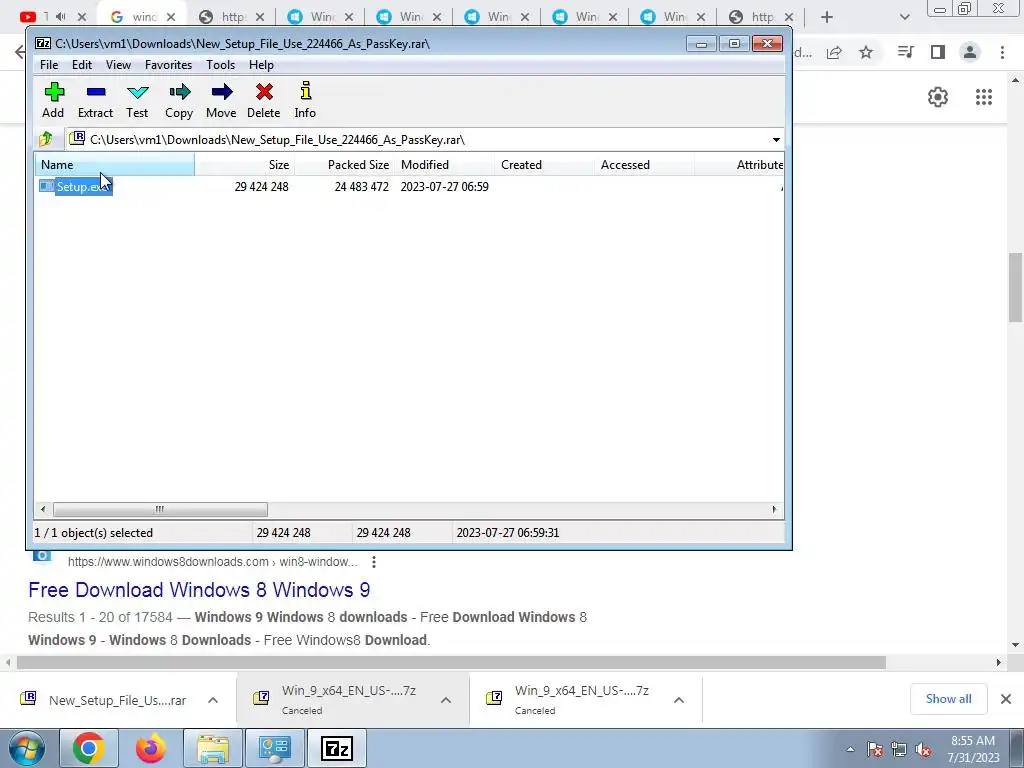
Task: Open Chrome reading list icon
Action: point(905,52)
